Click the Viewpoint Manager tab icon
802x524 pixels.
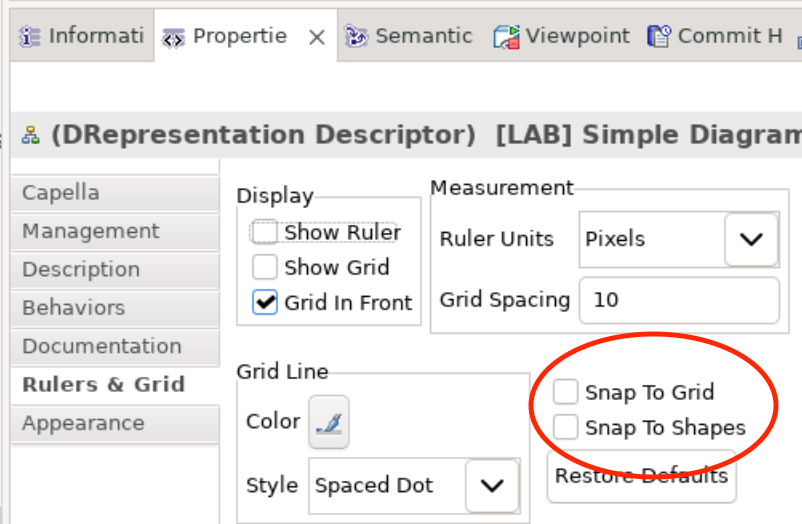506,37
